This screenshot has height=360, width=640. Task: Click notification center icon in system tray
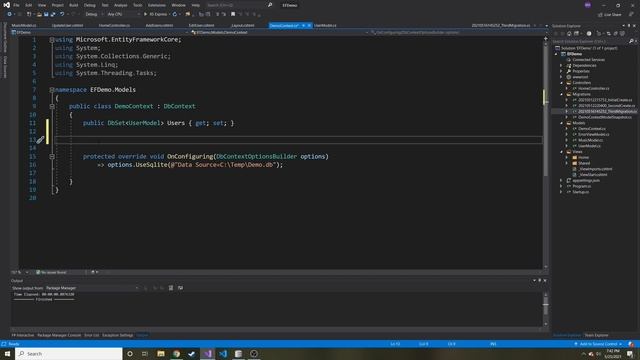coord(630,354)
